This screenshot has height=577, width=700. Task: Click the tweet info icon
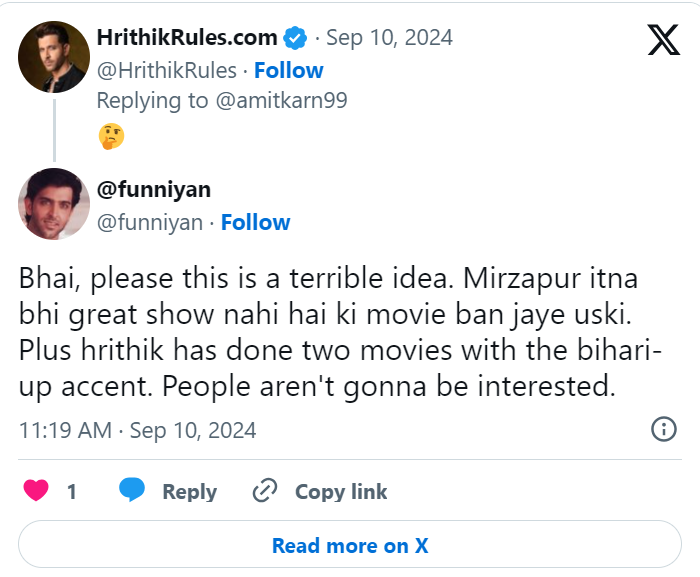[663, 430]
